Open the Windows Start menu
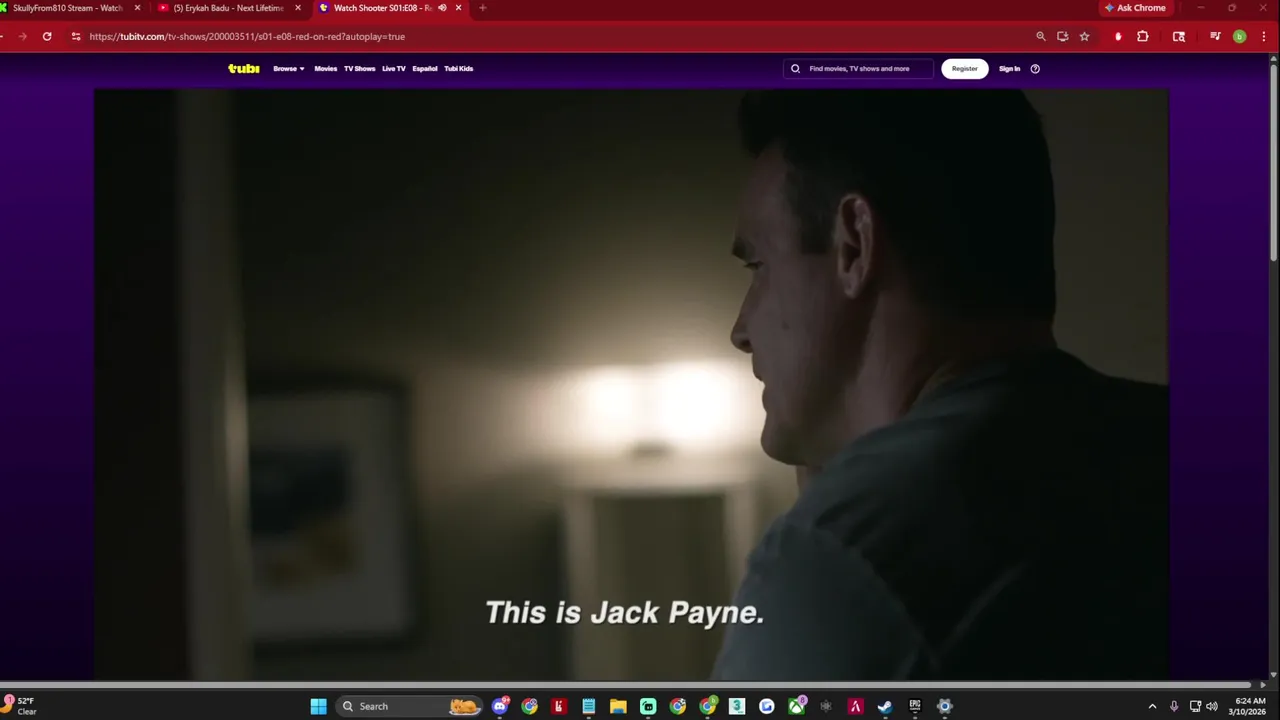 click(x=318, y=706)
